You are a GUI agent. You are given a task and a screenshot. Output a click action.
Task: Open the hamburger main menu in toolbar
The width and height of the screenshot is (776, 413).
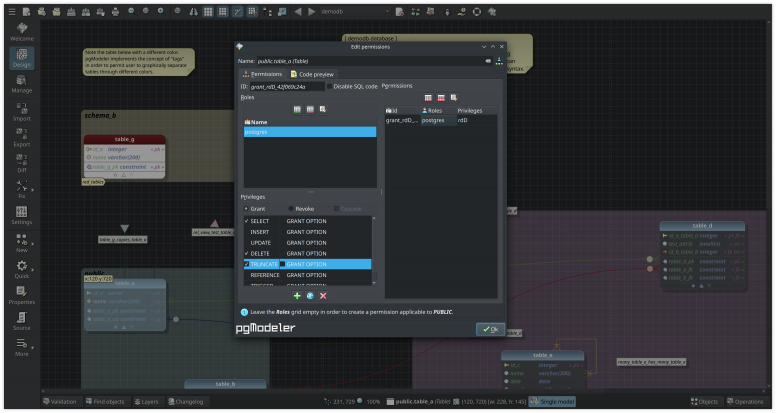[x=12, y=11]
